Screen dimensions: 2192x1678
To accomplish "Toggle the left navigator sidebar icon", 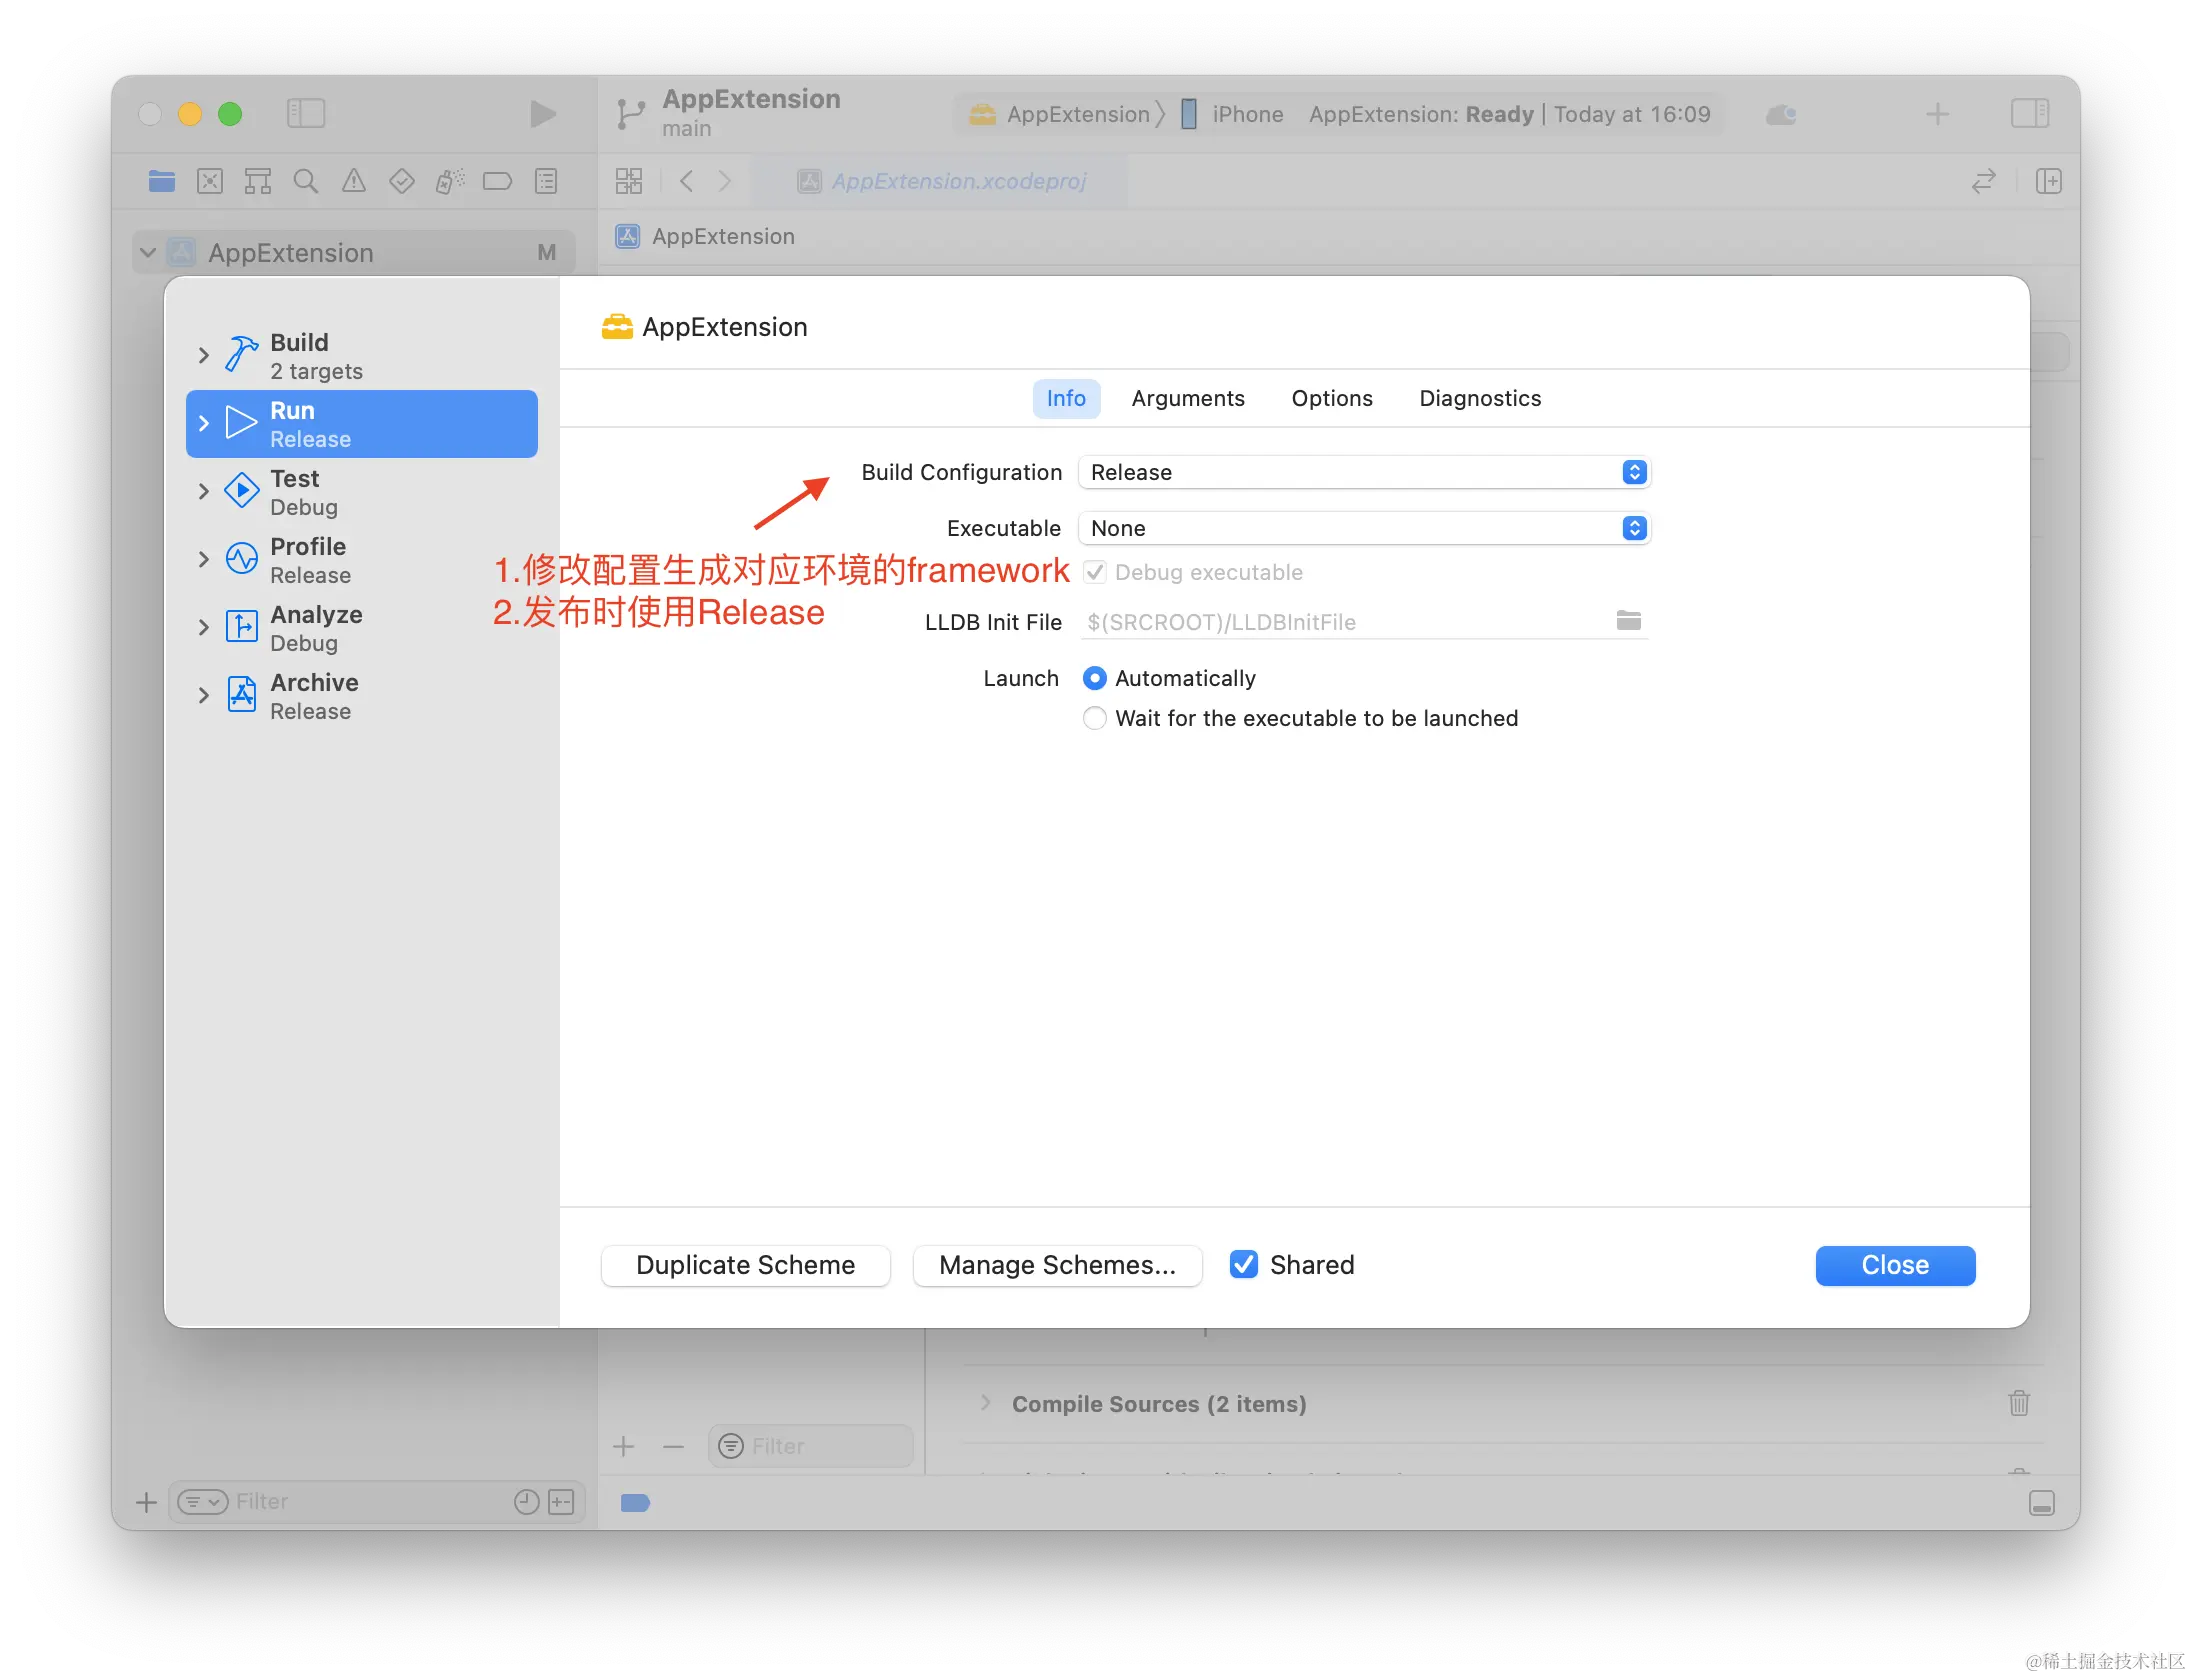I will pyautogui.click(x=306, y=113).
